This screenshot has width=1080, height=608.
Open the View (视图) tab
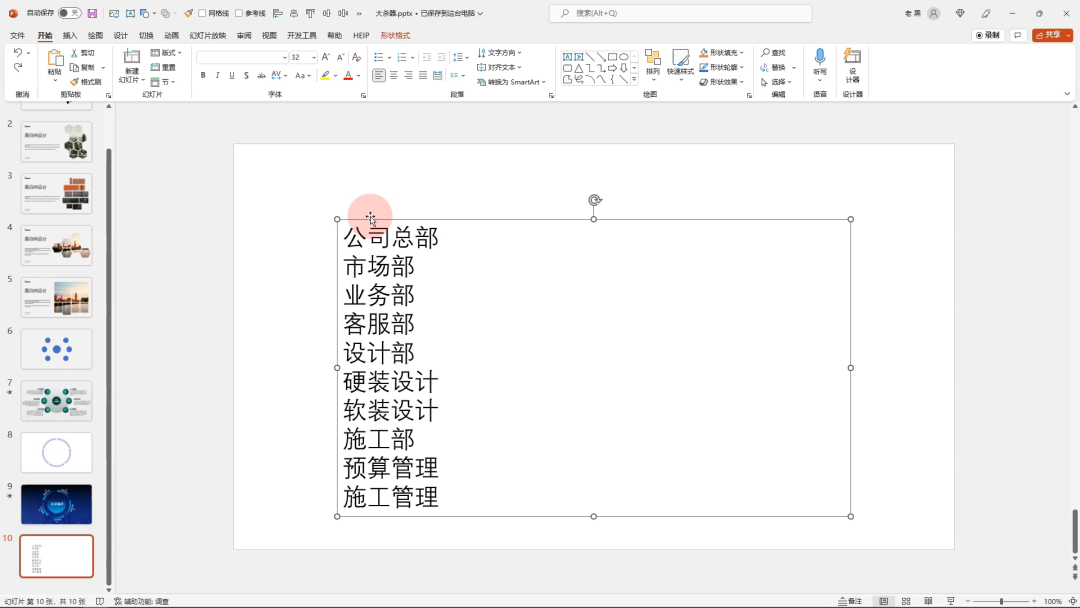pyautogui.click(x=269, y=35)
